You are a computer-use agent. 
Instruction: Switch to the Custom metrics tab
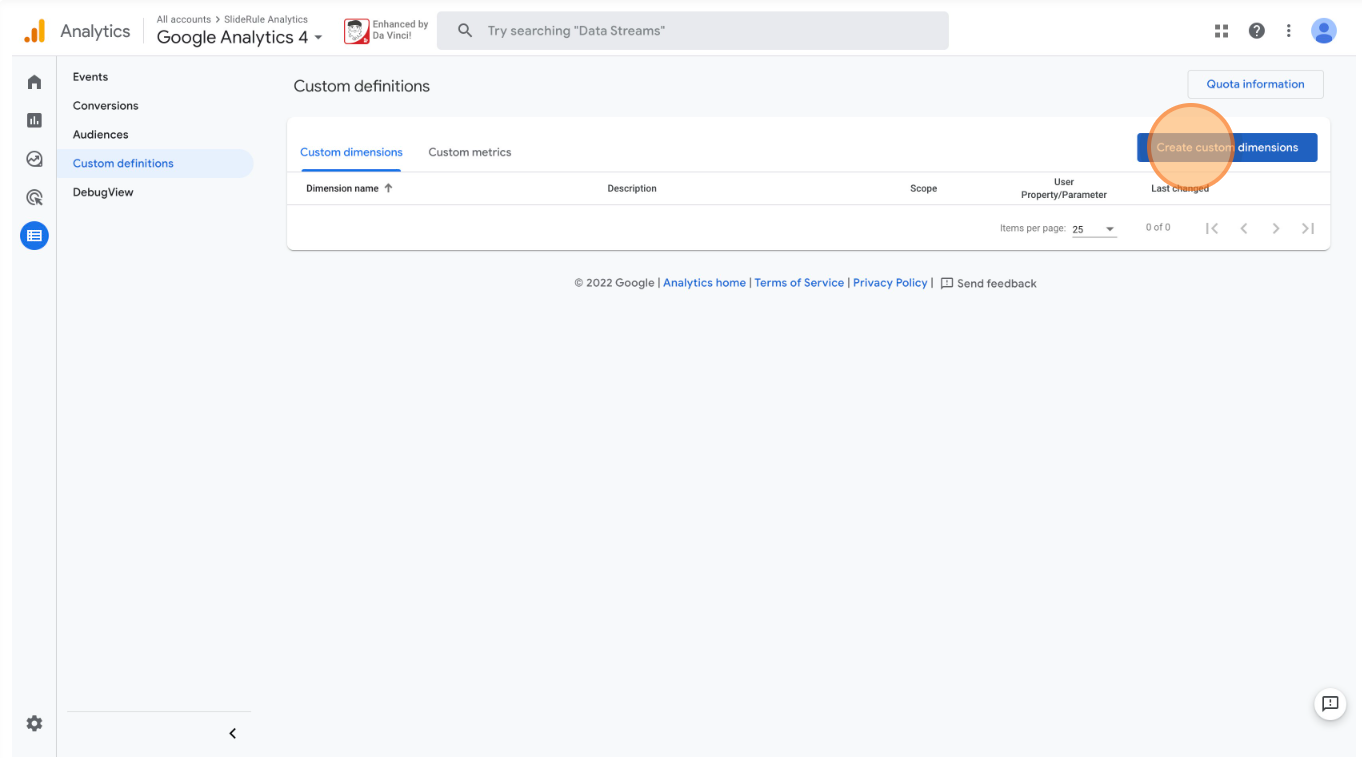coord(469,152)
